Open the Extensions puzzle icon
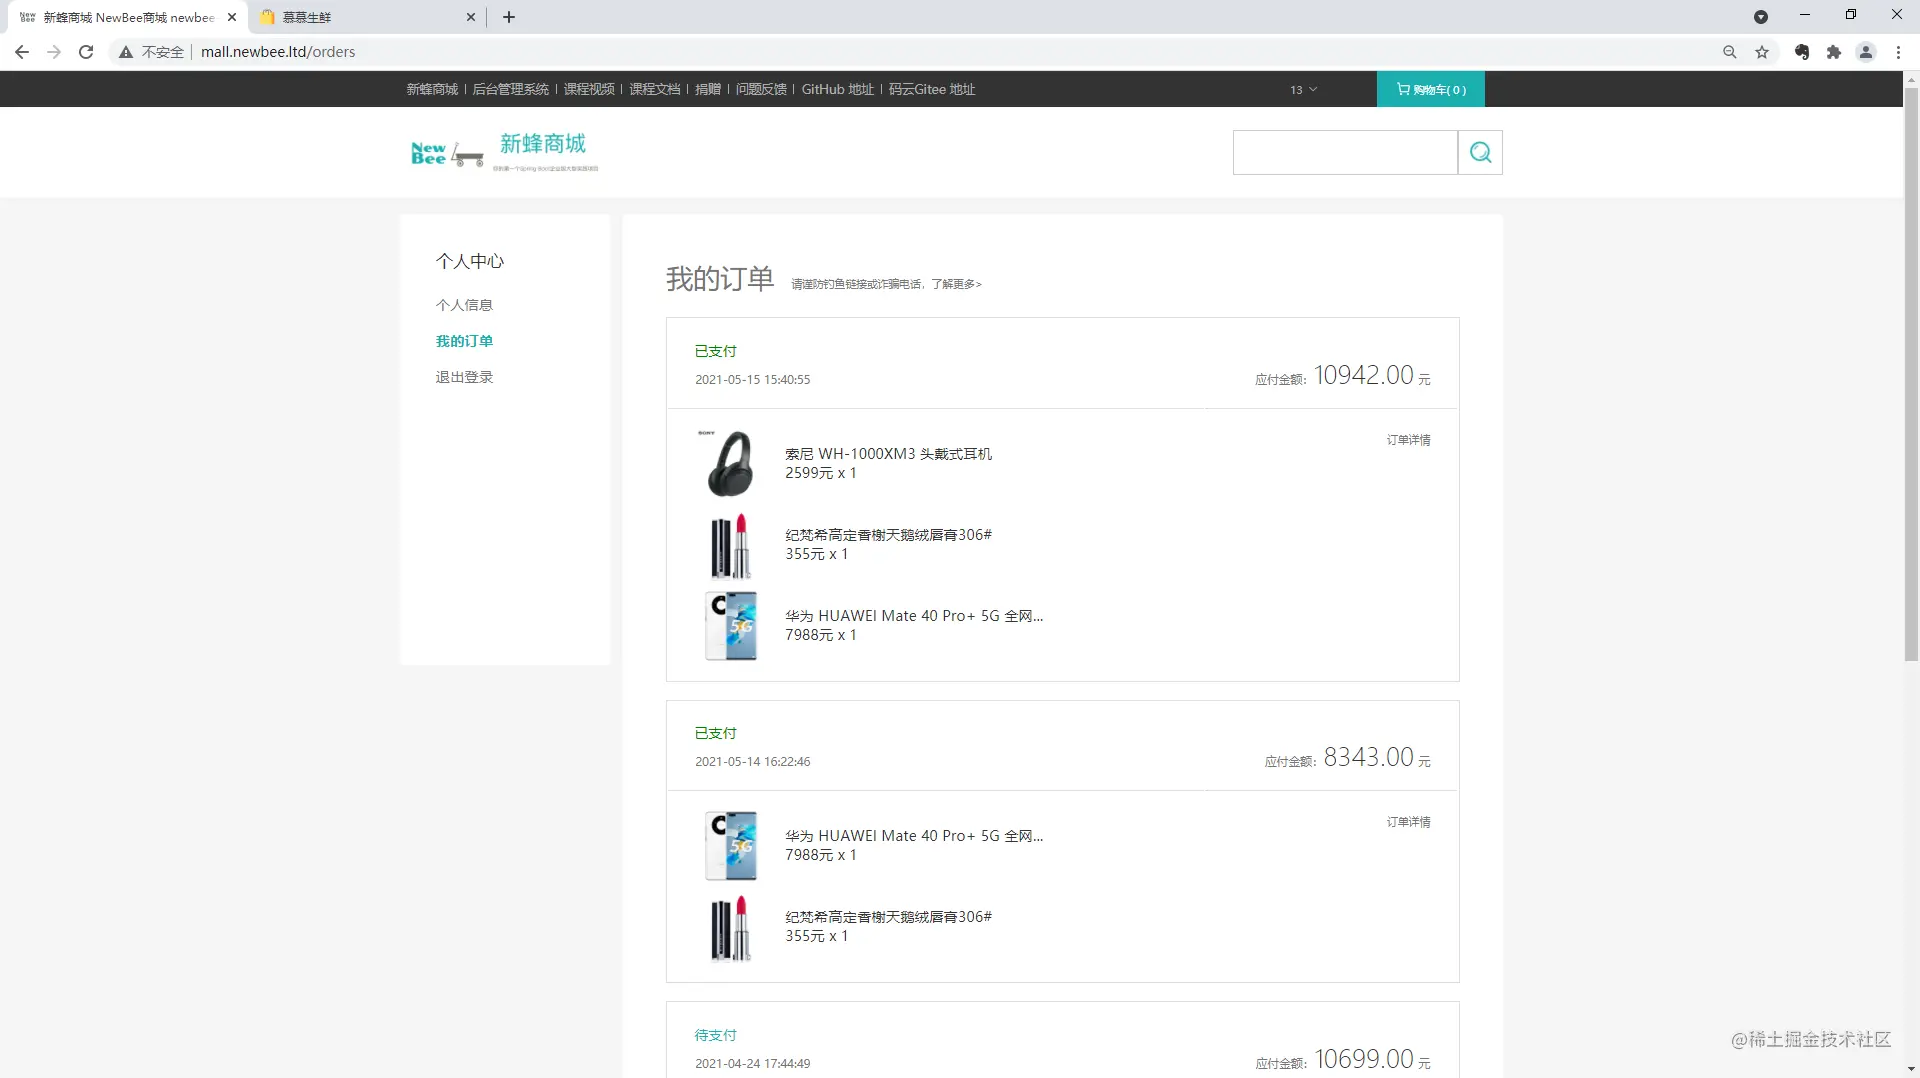The width and height of the screenshot is (1920, 1078). [x=1834, y=52]
